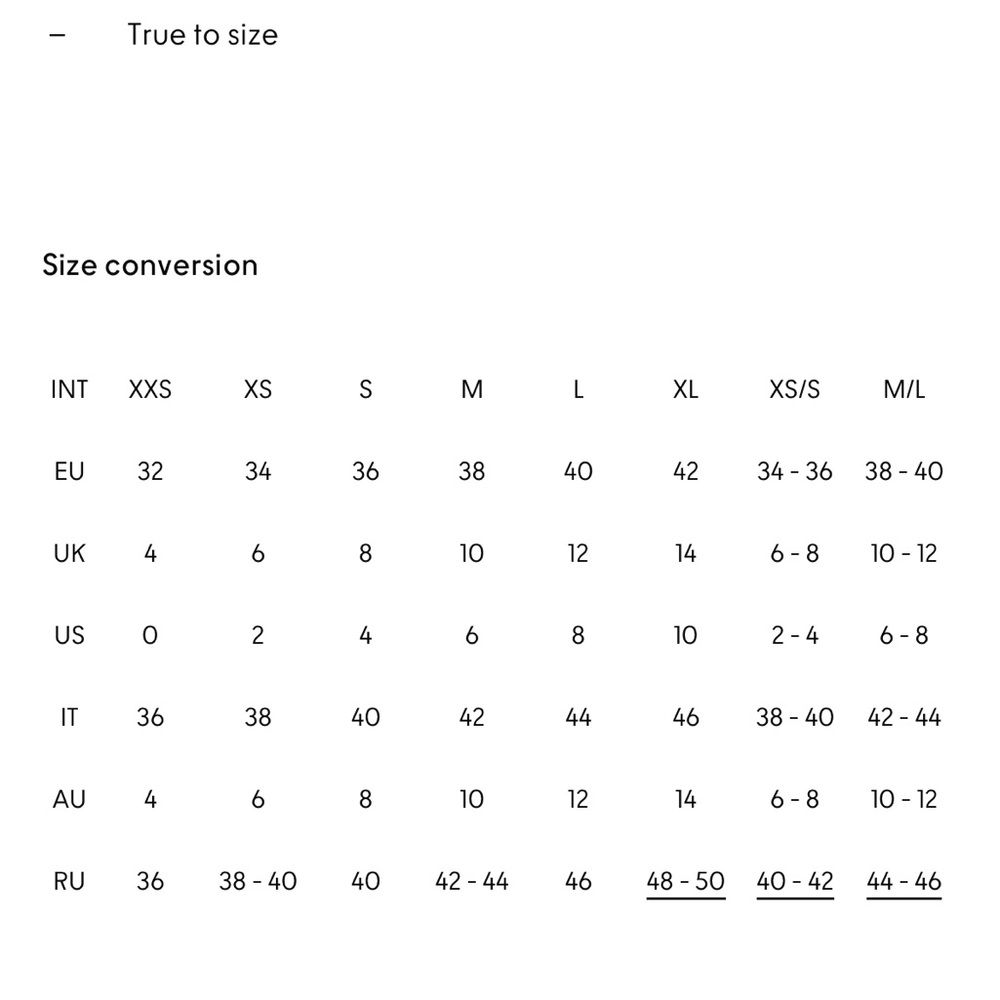Image resolution: width=1000 pixels, height=1000 pixels.
Task: Click RU size 38 - 40 cell
Action: click(258, 881)
